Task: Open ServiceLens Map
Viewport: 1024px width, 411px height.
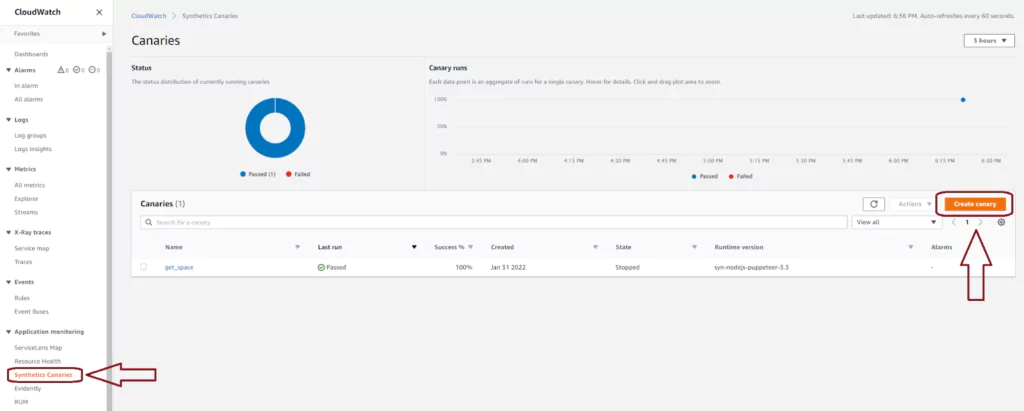Action: (38, 348)
